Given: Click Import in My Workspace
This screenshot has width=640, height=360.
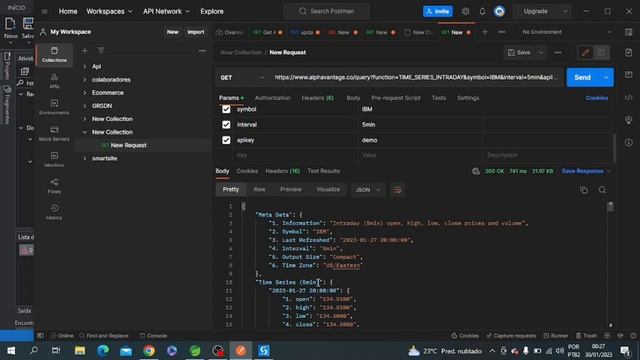Looking at the screenshot, I should coord(196,32).
